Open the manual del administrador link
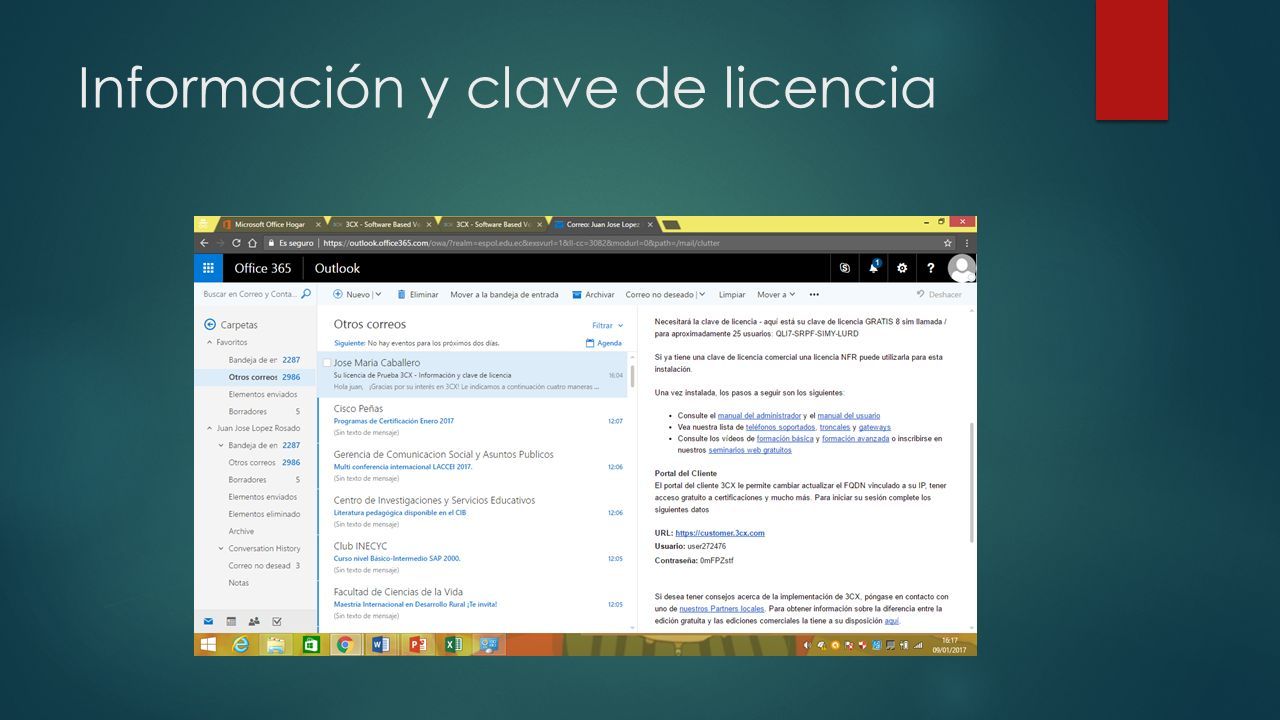 point(759,415)
